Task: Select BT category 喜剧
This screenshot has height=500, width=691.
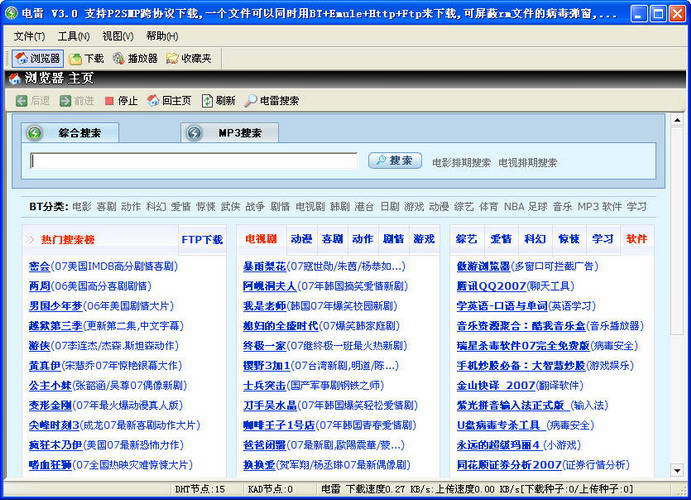Action: (x=106, y=207)
